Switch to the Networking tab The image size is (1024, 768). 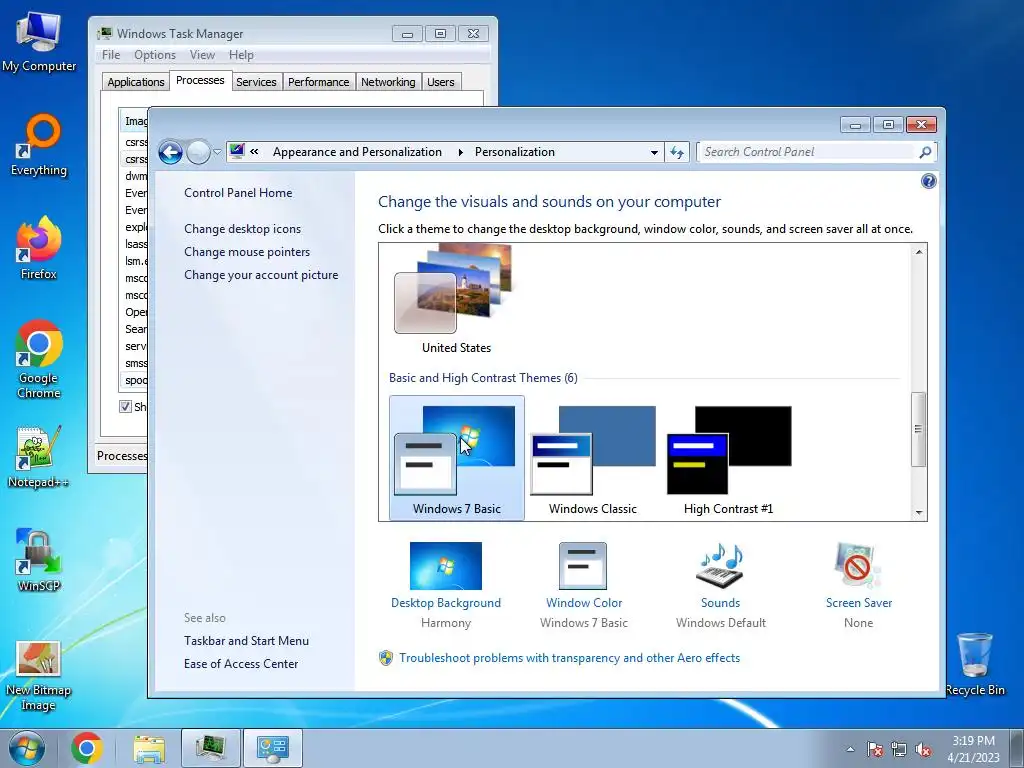point(388,82)
